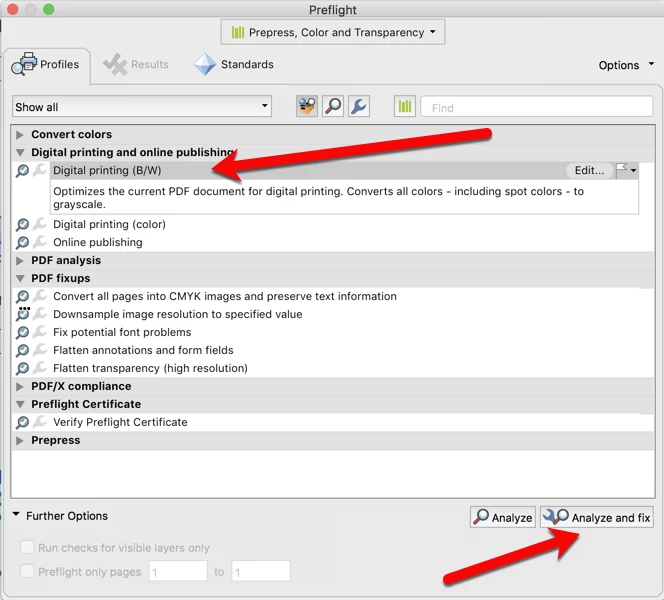Click magnifier icon for Flatten annotations and form fields
This screenshot has height=600, width=664.
tap(22, 351)
